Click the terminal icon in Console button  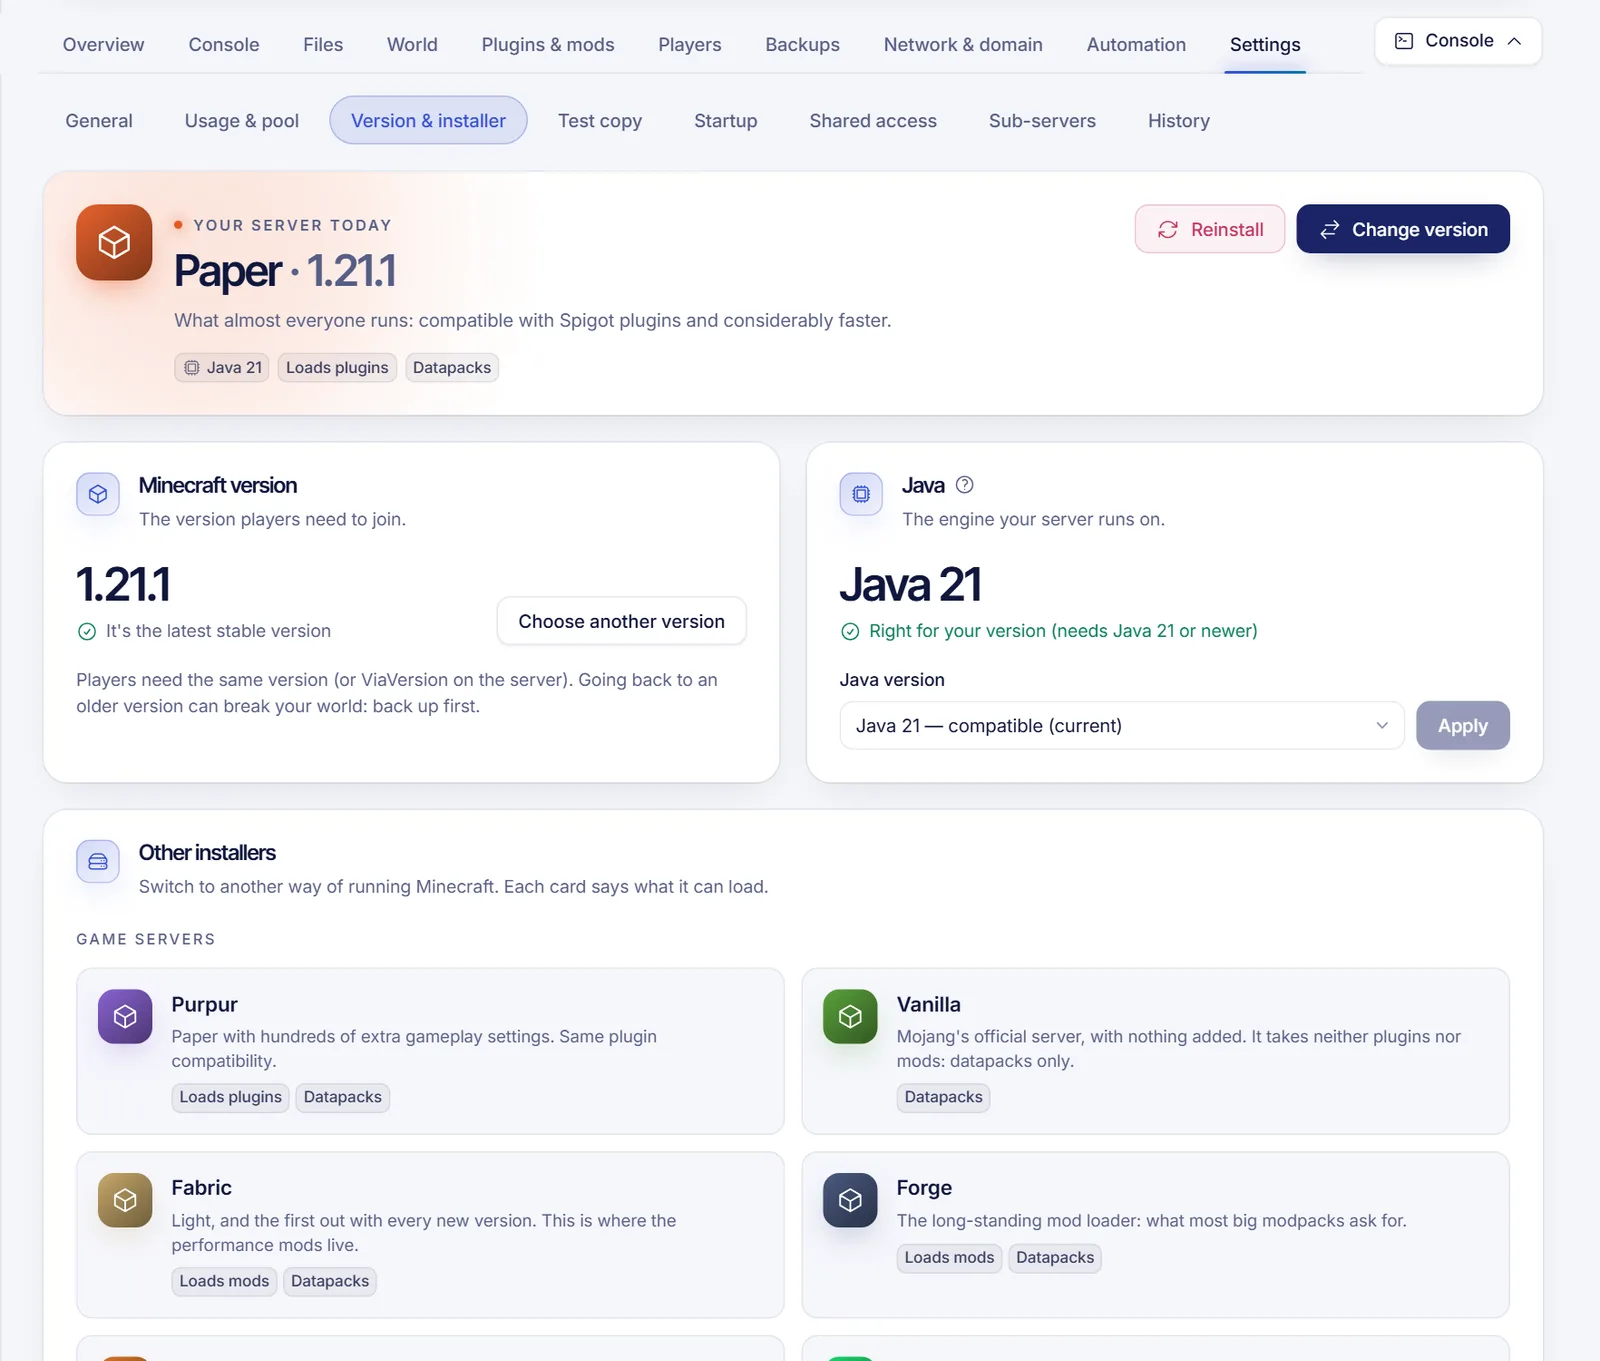pos(1404,41)
